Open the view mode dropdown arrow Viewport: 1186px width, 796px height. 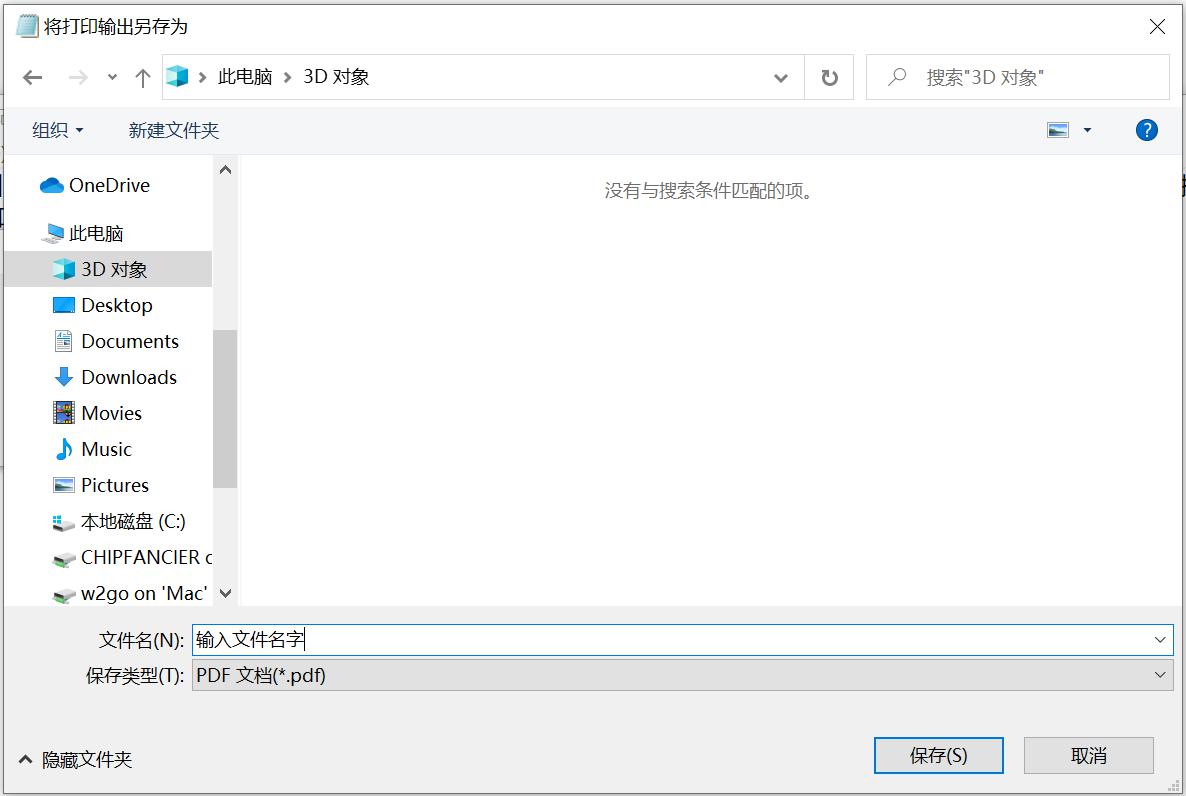[1087, 129]
